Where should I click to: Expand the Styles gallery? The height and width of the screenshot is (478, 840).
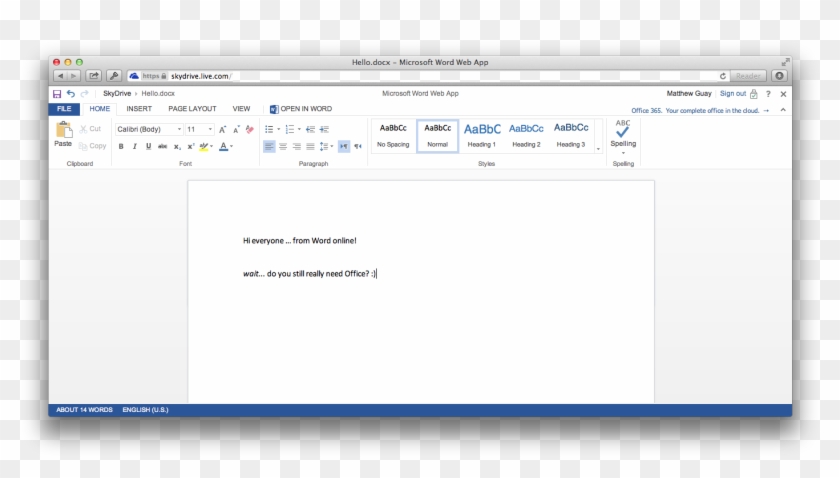click(598, 148)
